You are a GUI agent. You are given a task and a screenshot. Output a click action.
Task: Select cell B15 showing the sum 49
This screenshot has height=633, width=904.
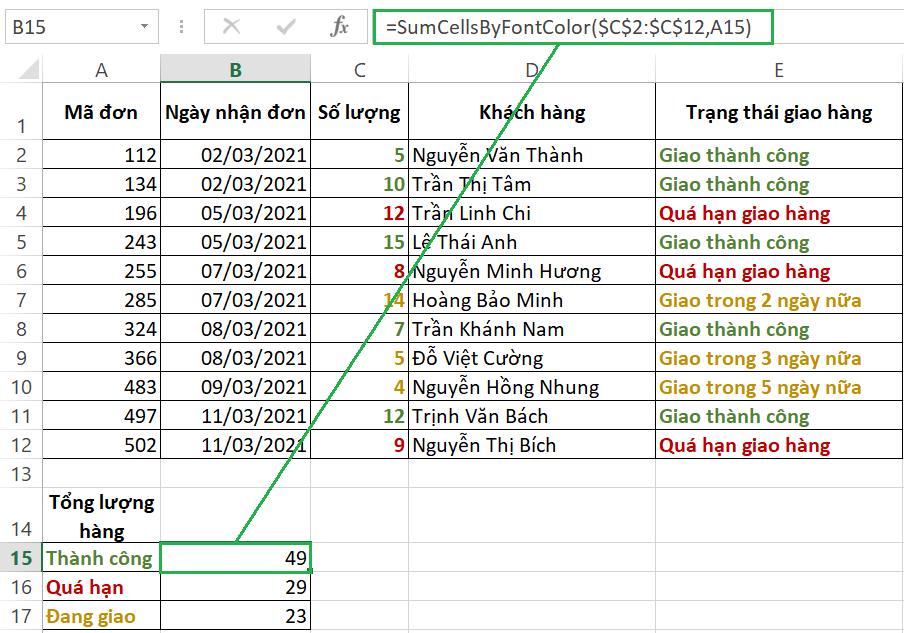pos(235,558)
